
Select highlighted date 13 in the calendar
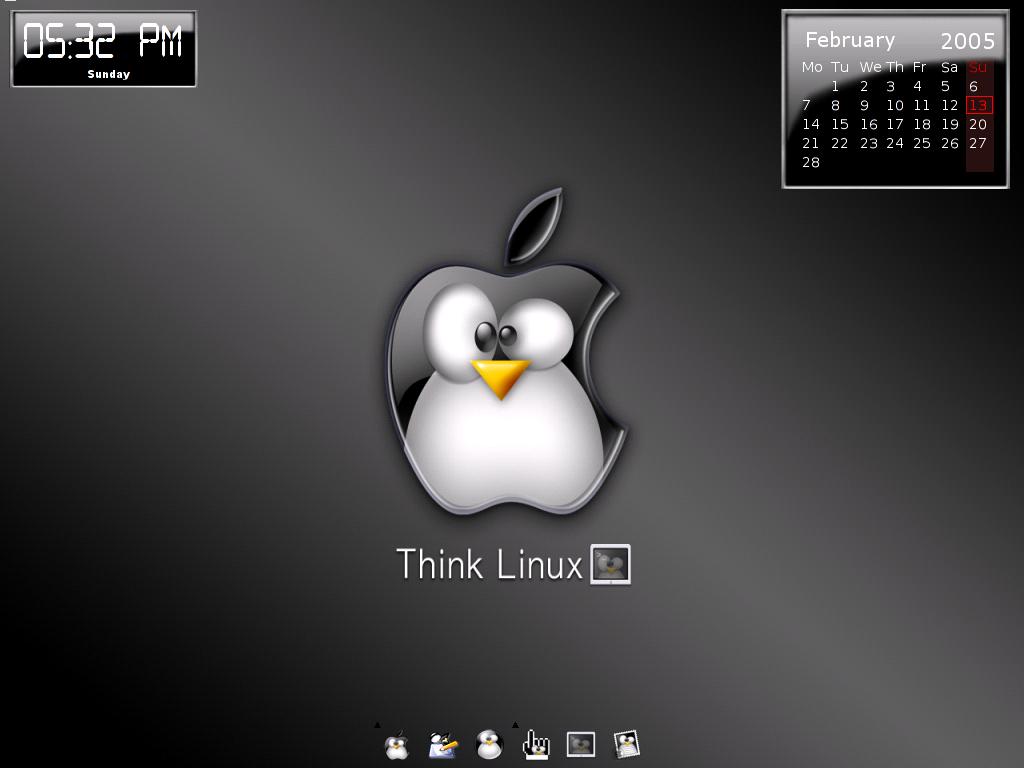click(x=978, y=105)
